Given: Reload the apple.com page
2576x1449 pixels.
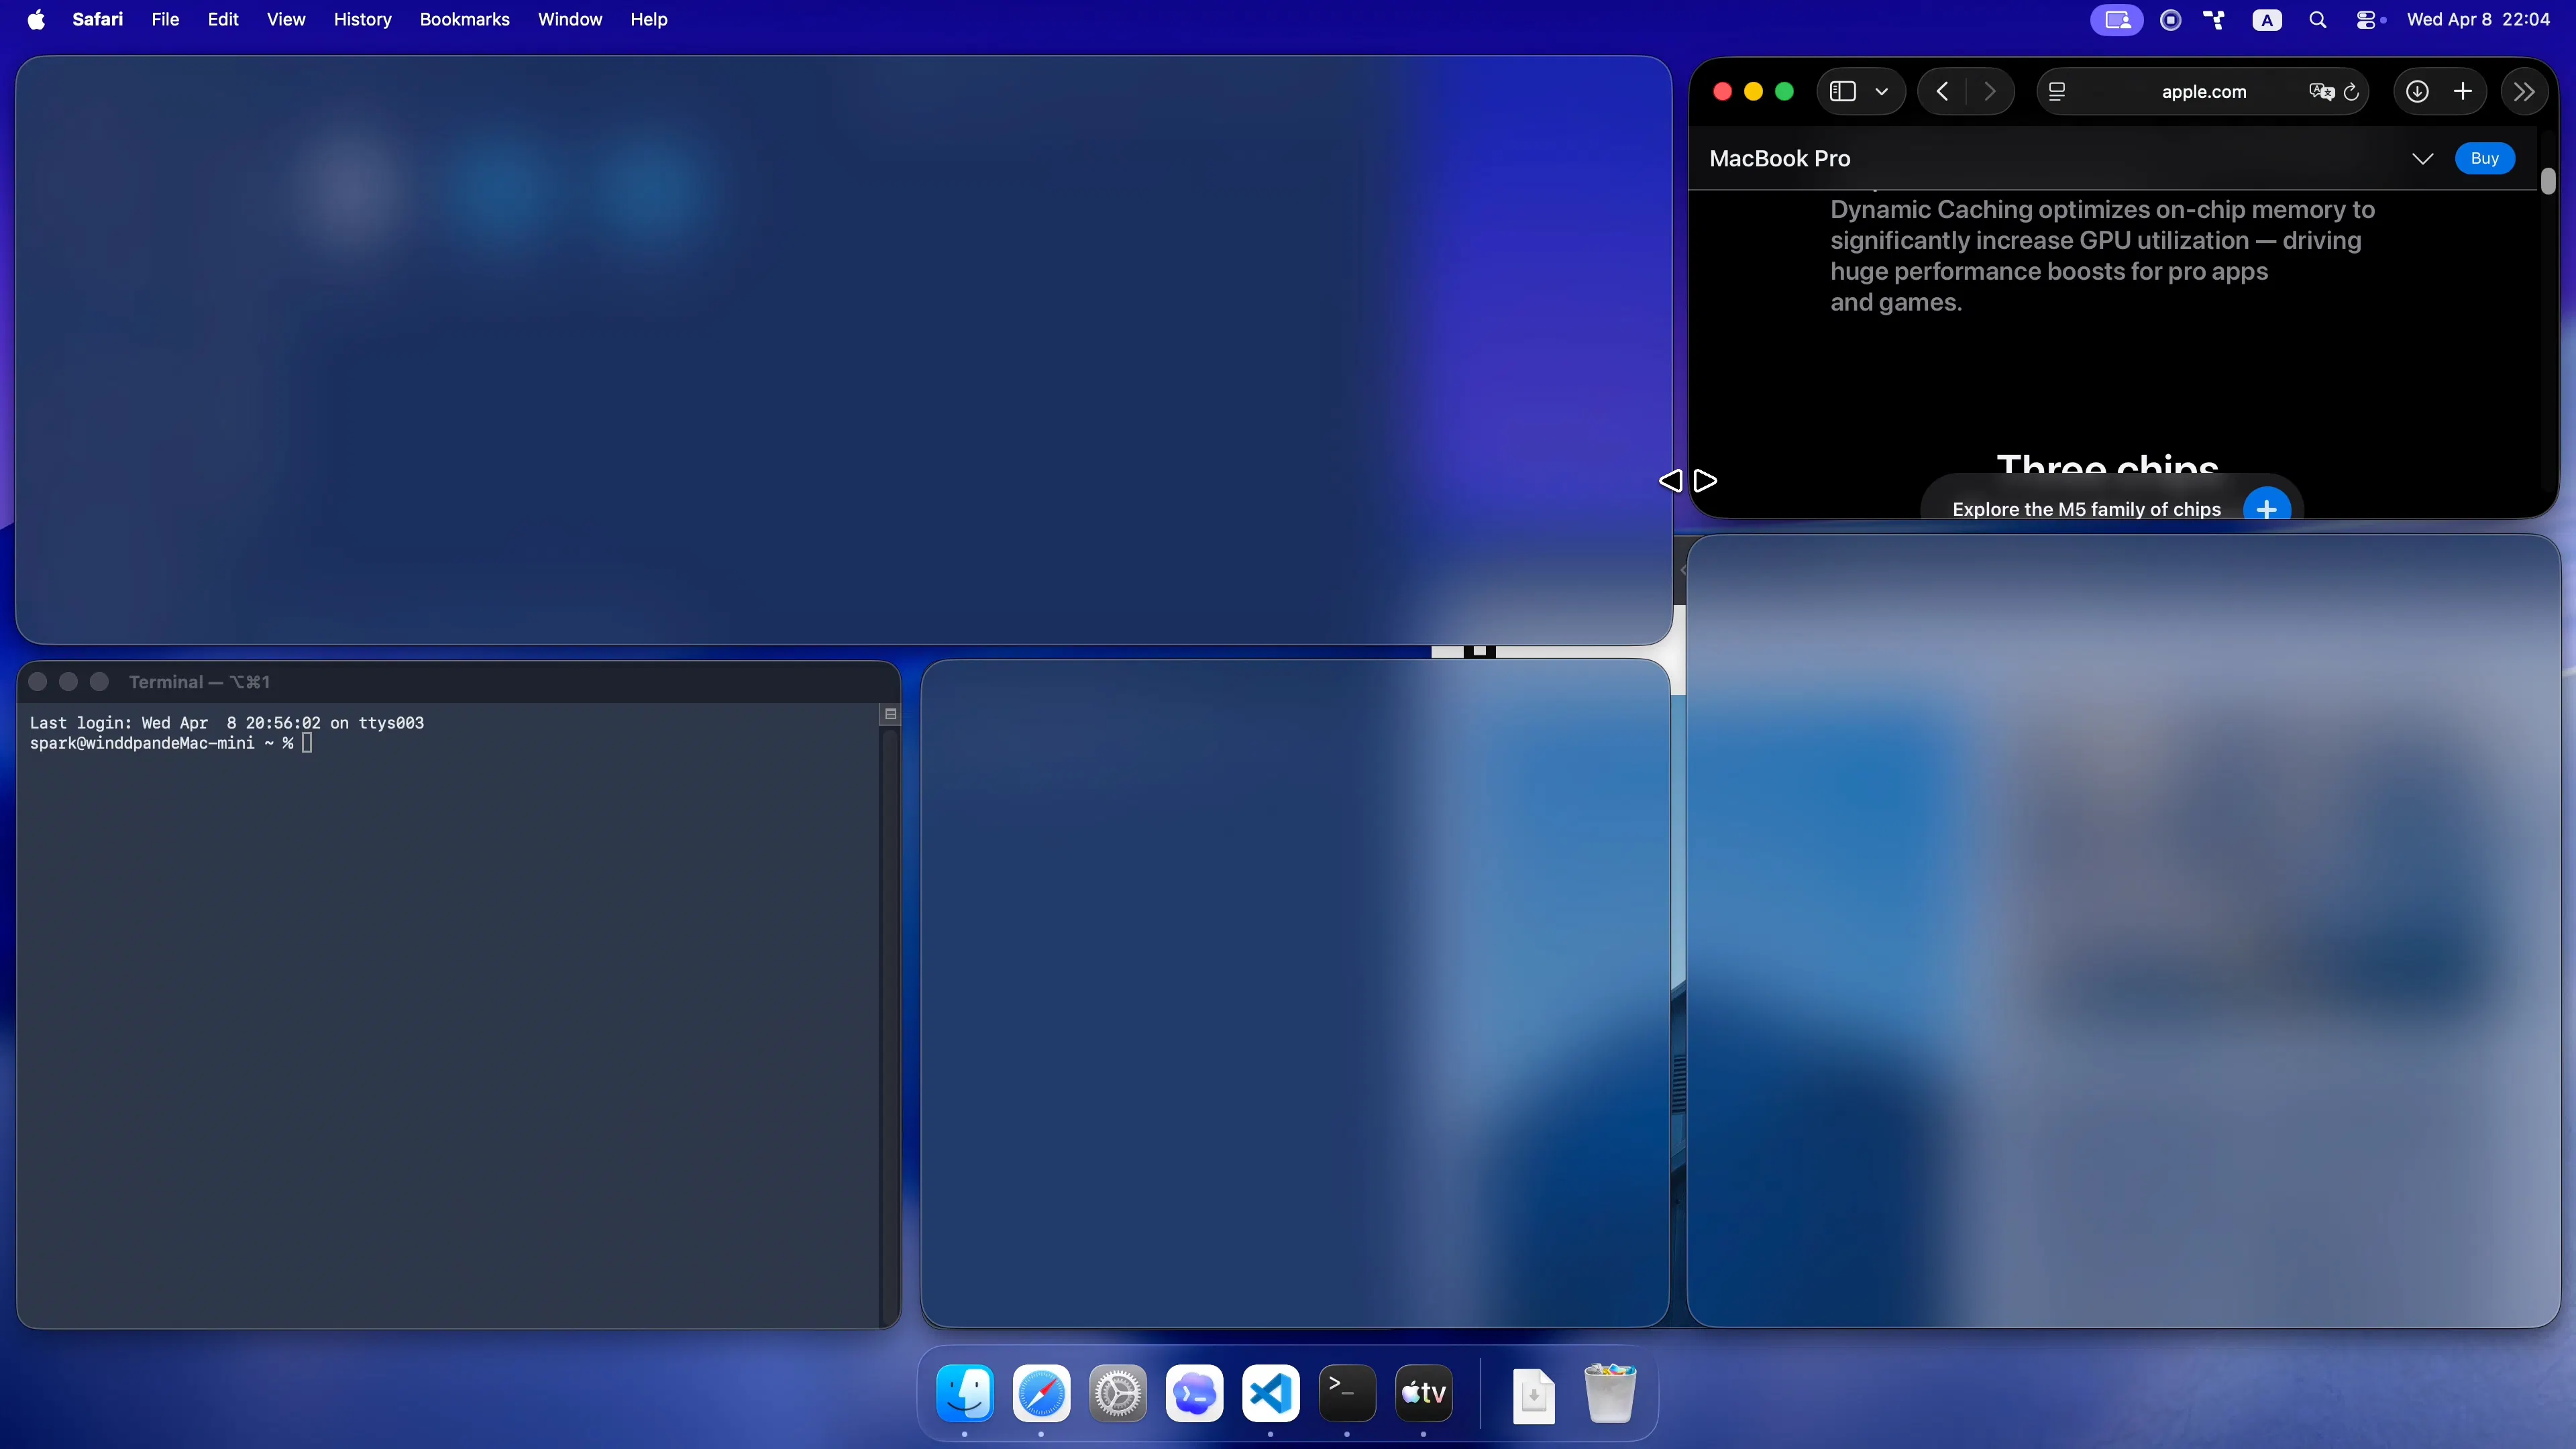Looking at the screenshot, I should pyautogui.click(x=2351, y=92).
